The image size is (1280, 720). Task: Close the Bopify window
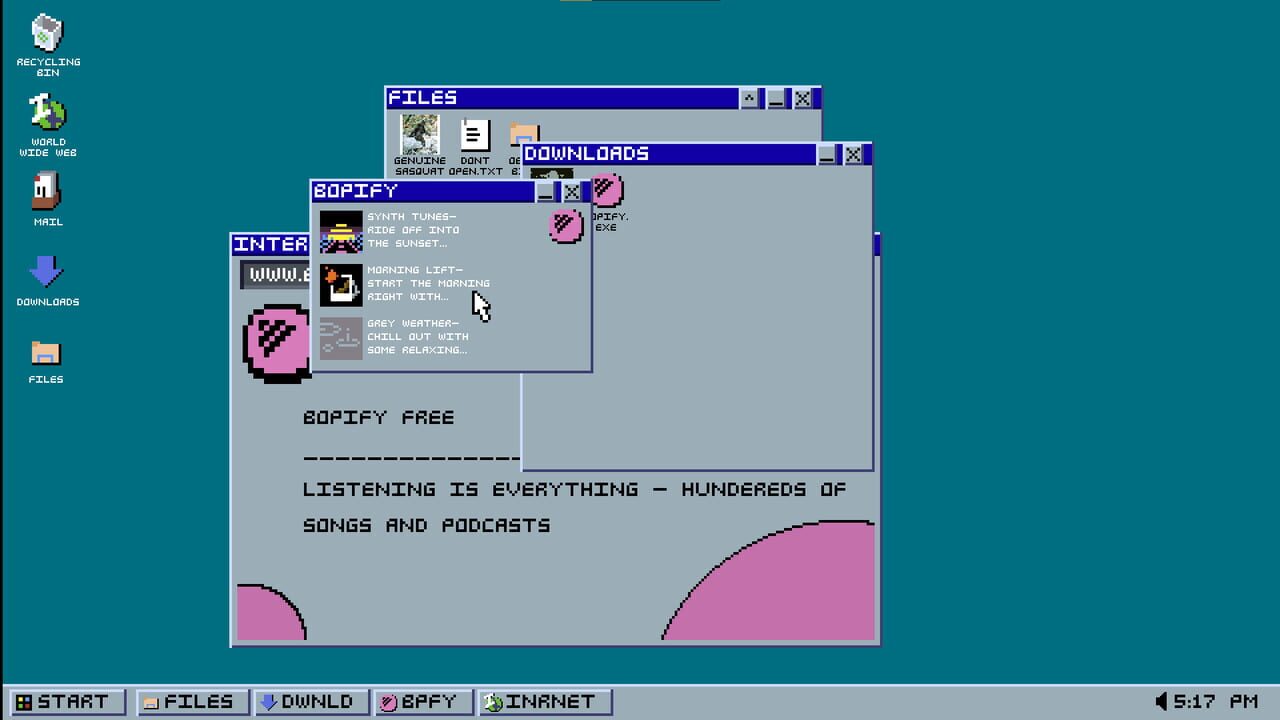[x=572, y=192]
